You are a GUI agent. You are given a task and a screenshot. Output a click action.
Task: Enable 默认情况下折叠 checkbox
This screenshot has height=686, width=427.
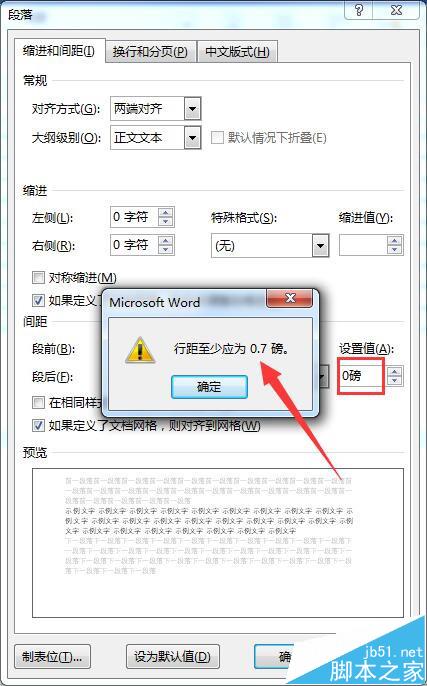click(x=217, y=138)
